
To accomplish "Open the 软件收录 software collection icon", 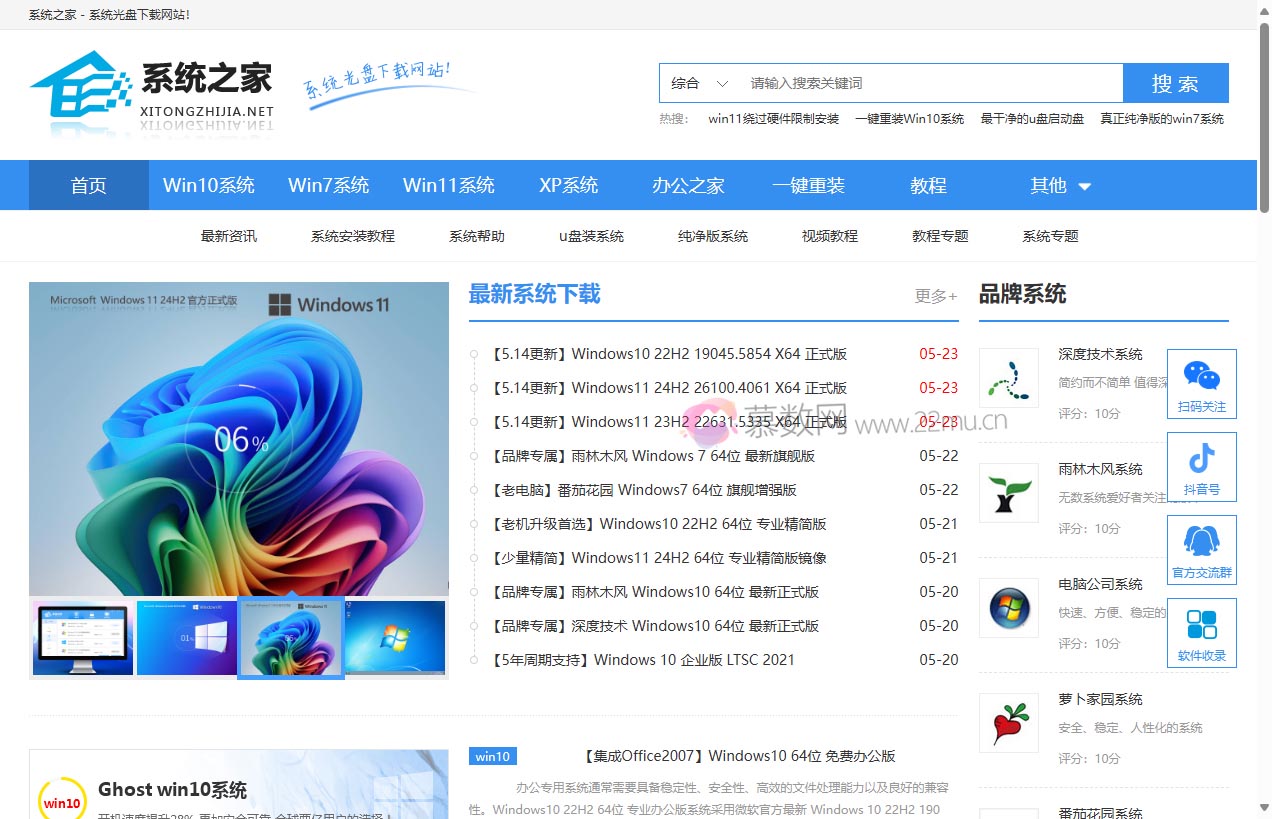I will (x=1201, y=632).
